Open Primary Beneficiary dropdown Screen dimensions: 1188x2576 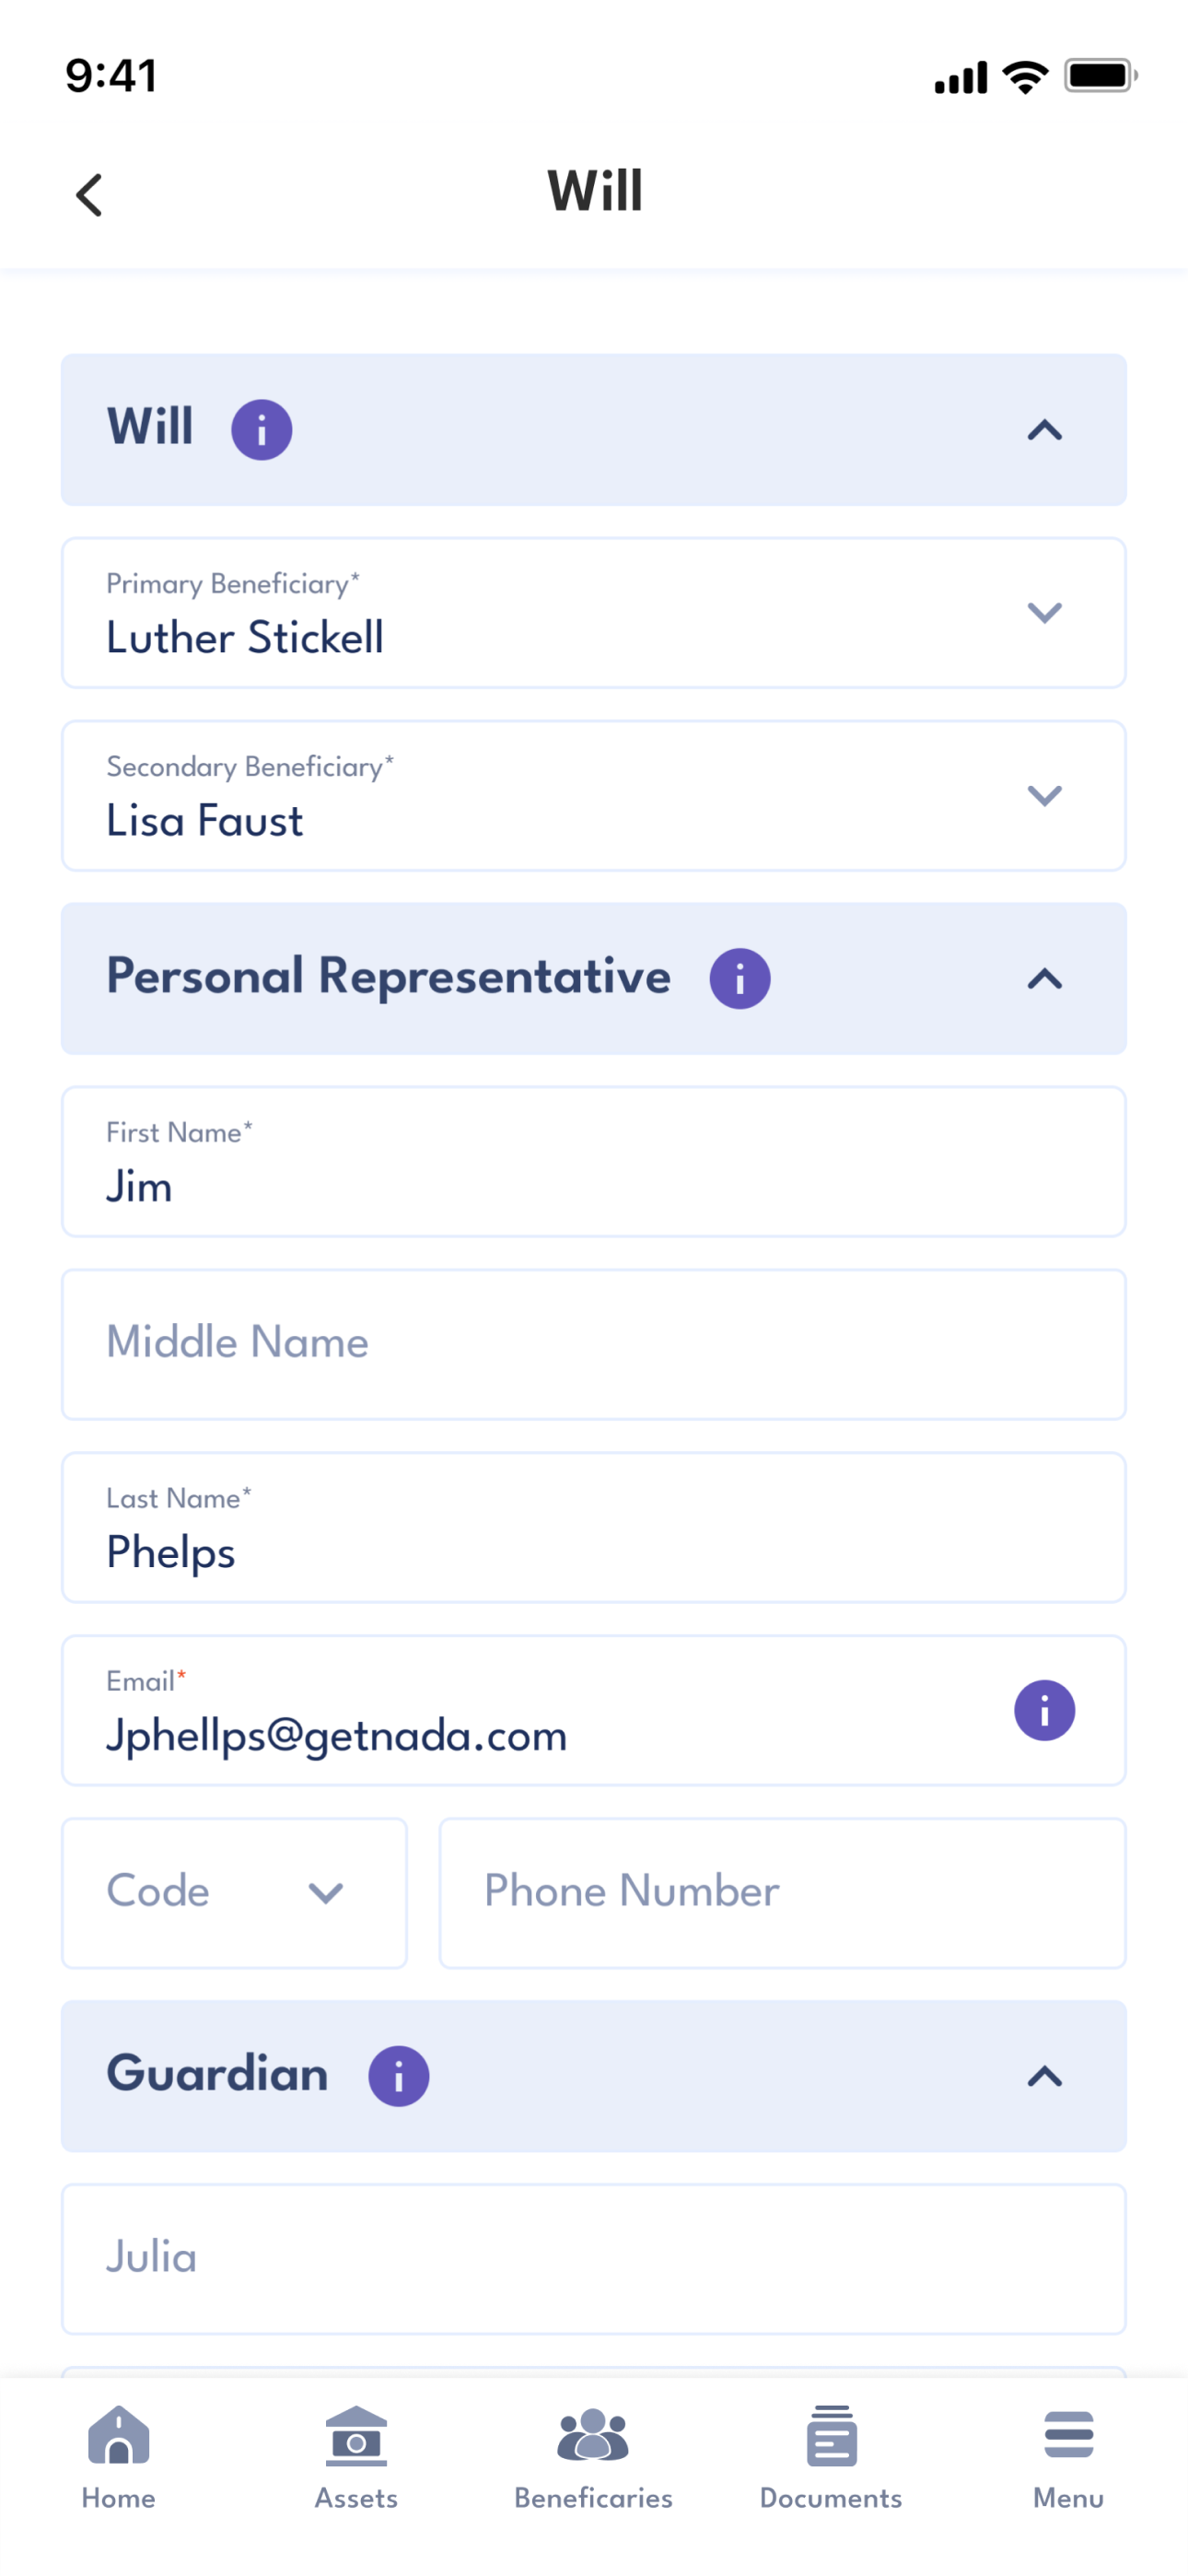[593, 612]
